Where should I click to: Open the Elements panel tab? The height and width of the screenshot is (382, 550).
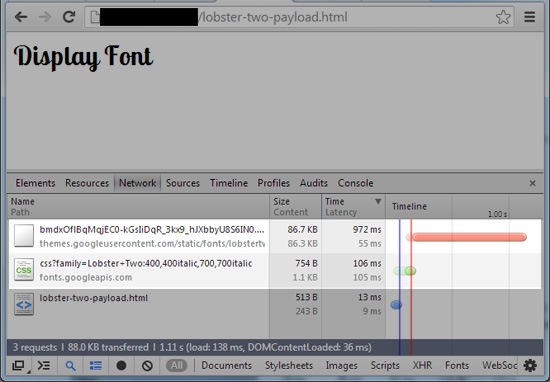click(35, 183)
